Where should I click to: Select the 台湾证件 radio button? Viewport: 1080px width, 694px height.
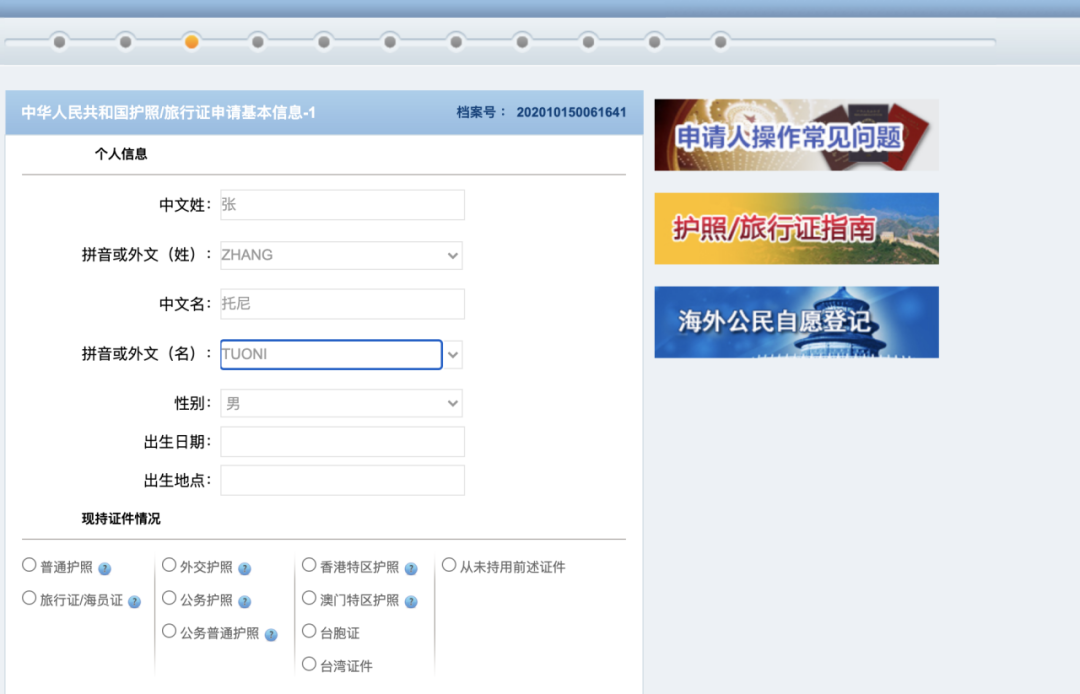[309, 664]
